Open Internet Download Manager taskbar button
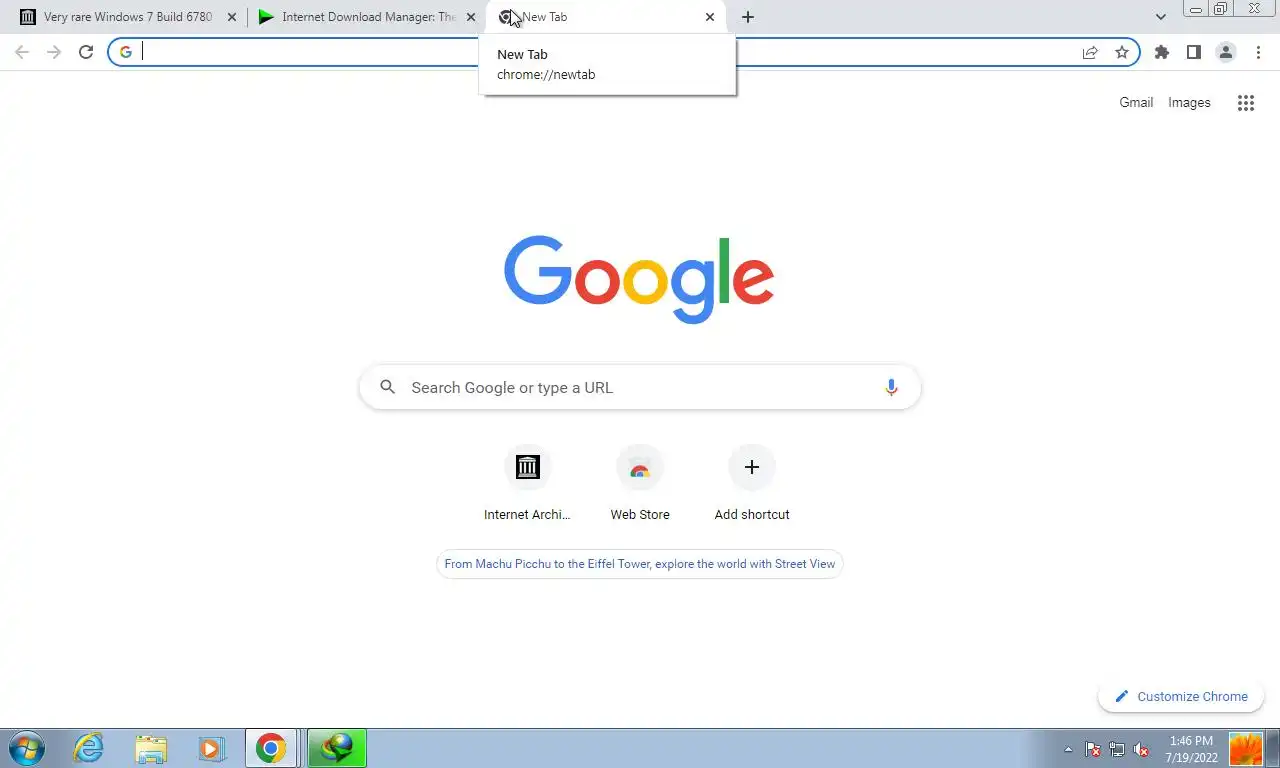Viewport: 1280px width, 768px height. 337,748
